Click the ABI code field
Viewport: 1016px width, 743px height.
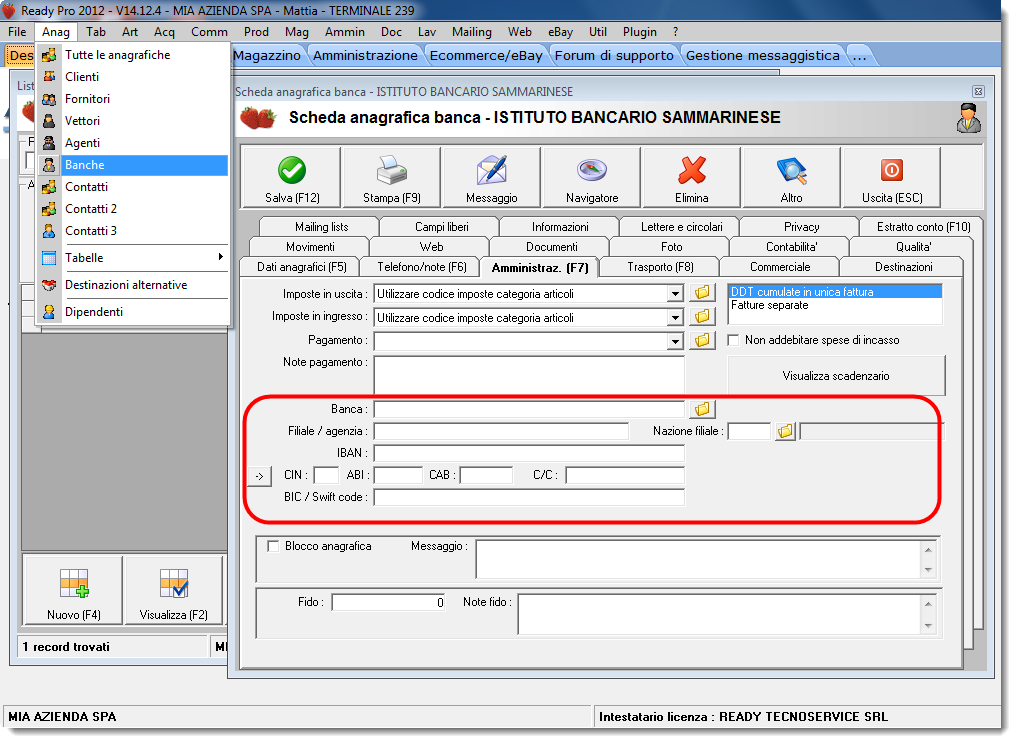coord(398,475)
